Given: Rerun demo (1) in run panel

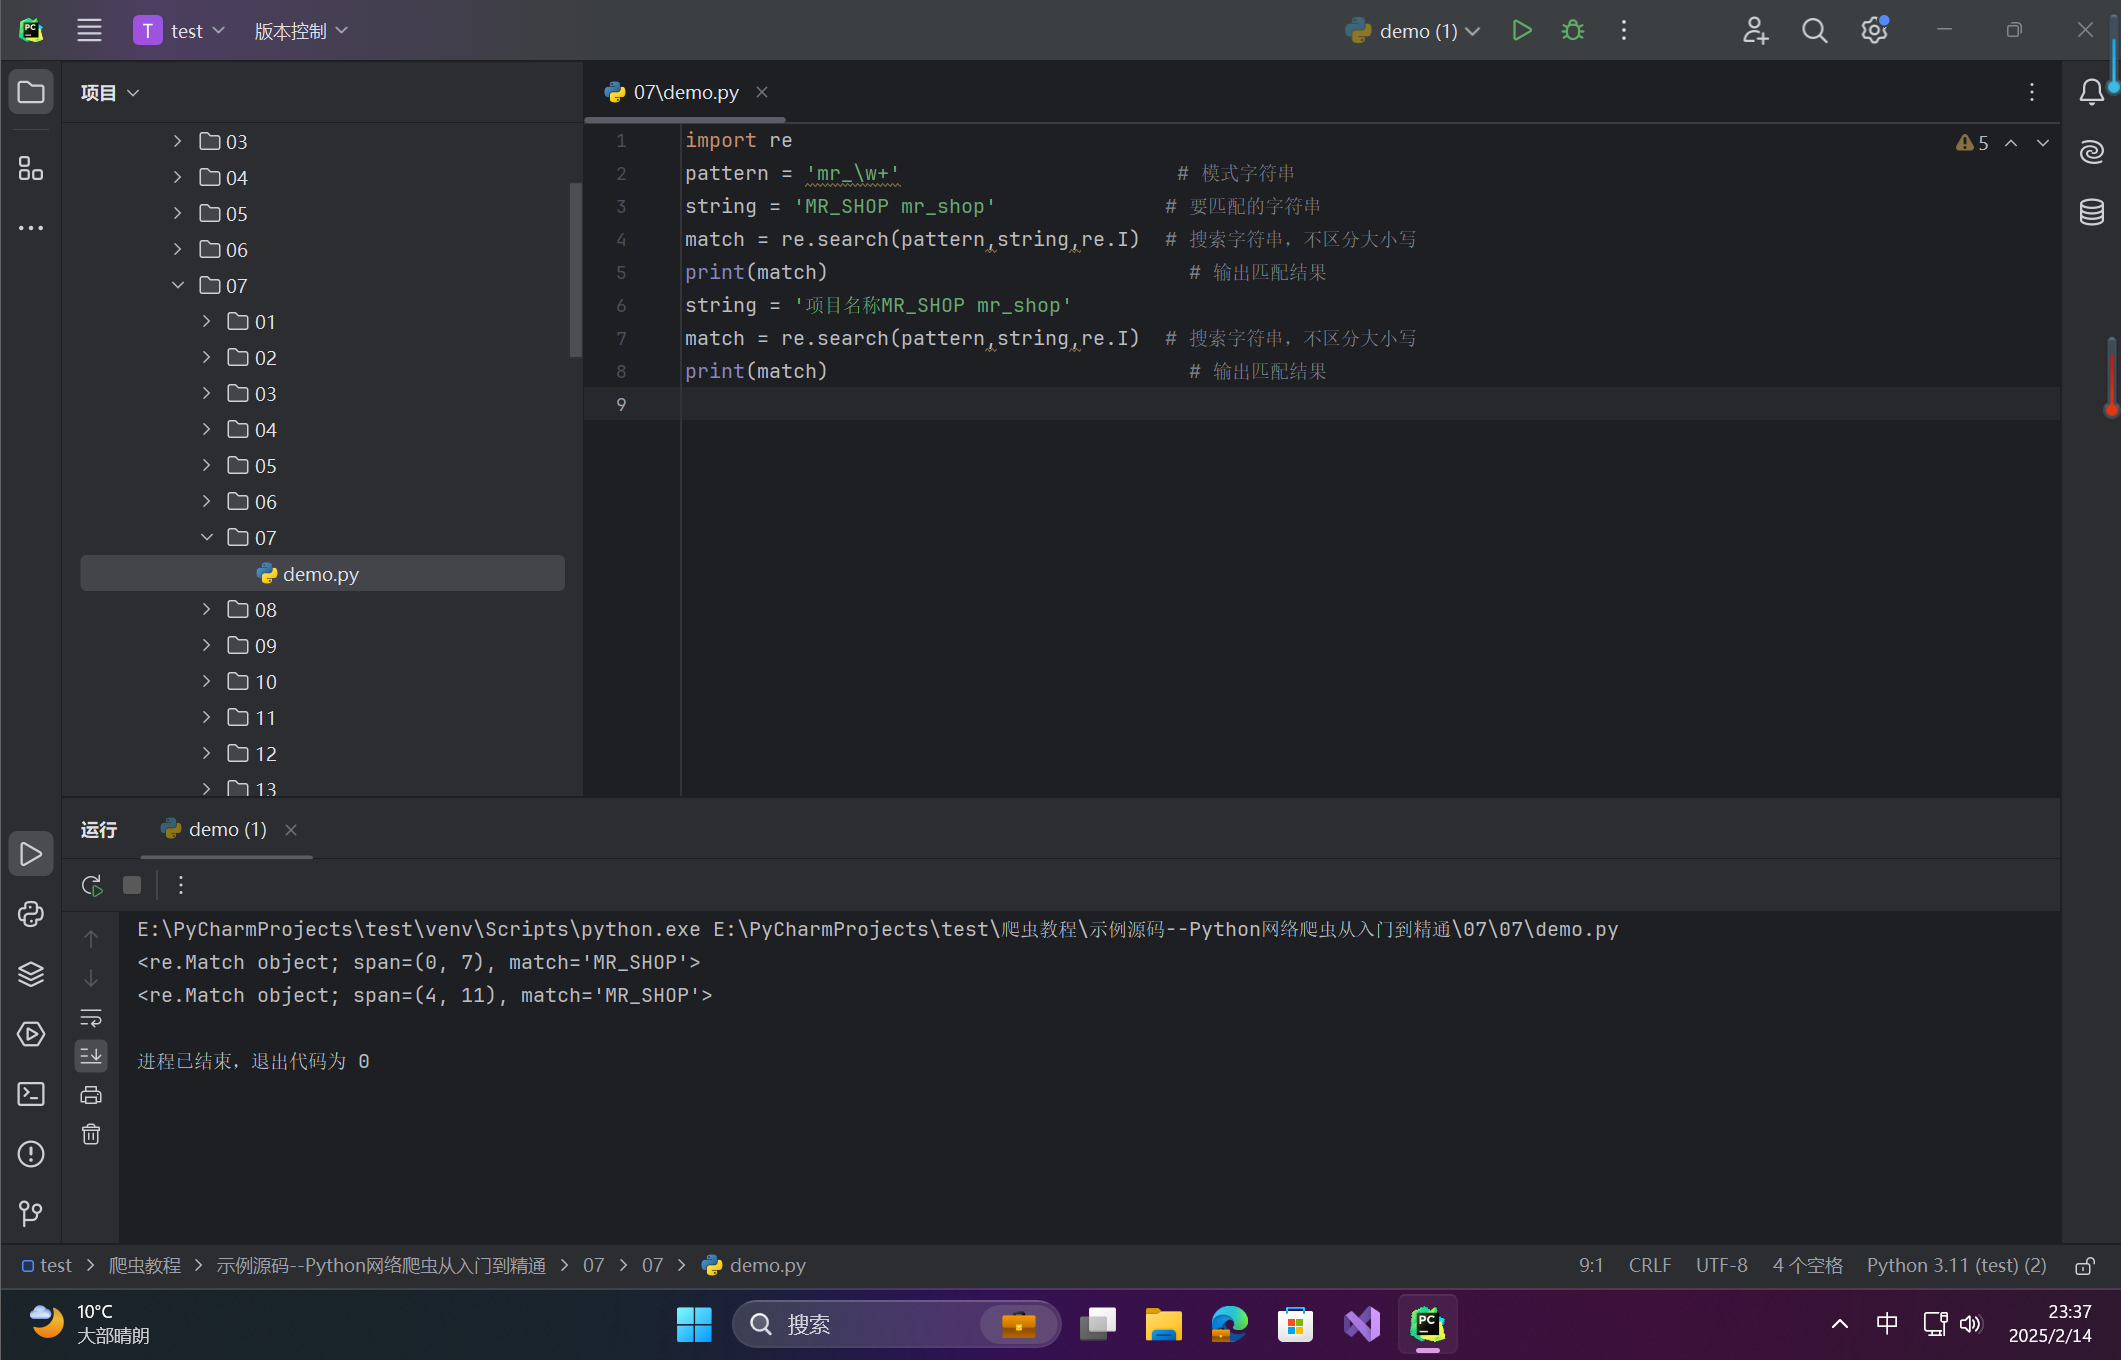Looking at the screenshot, I should (x=91, y=885).
